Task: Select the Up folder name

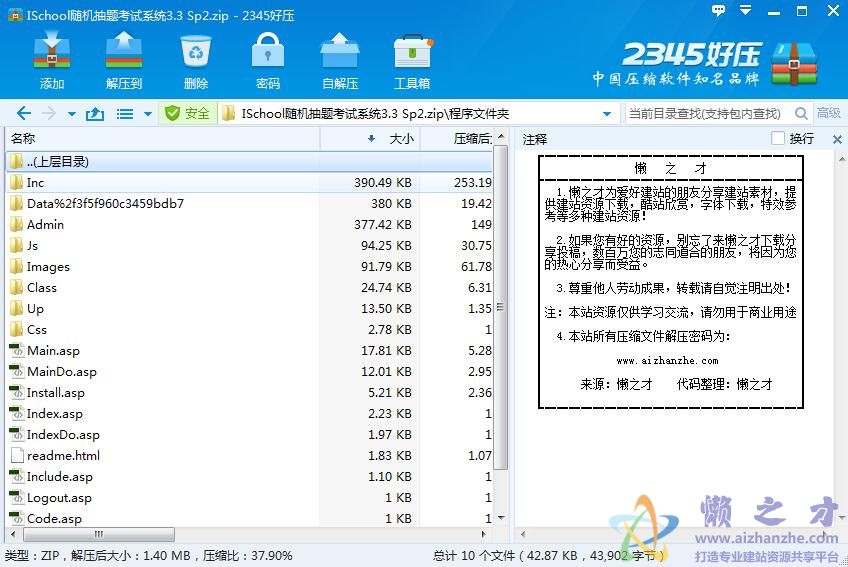Action: coord(35,308)
